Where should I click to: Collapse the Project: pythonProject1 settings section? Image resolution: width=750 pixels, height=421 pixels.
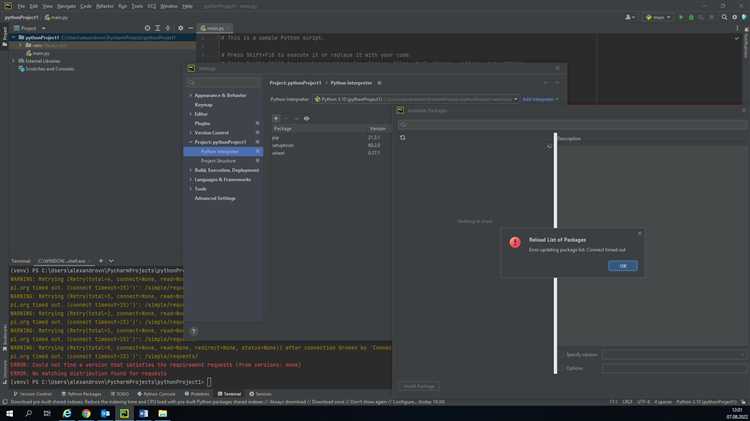(x=190, y=142)
